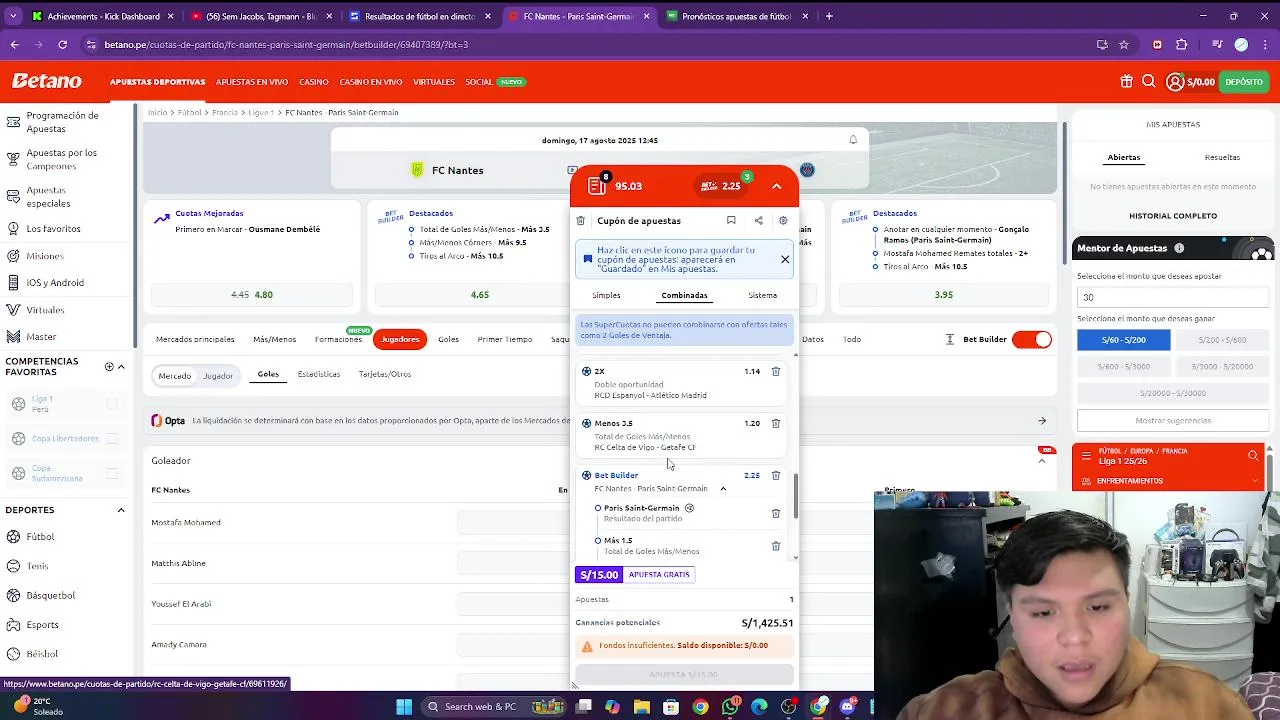The image size is (1280, 720).
Task: Open the Enfrentamientos section bar
Action: coord(1170,481)
